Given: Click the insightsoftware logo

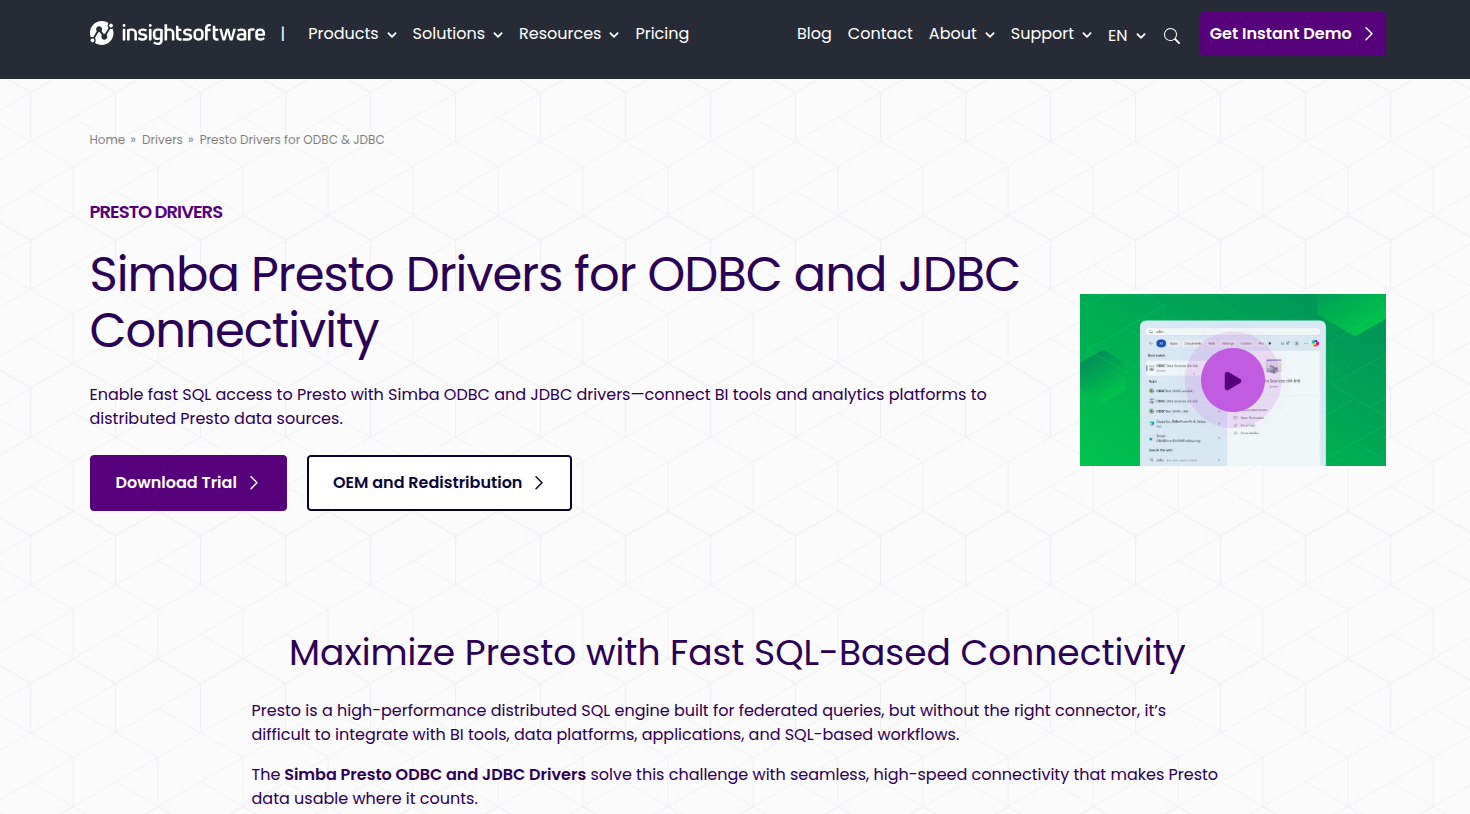Looking at the screenshot, I should point(177,34).
